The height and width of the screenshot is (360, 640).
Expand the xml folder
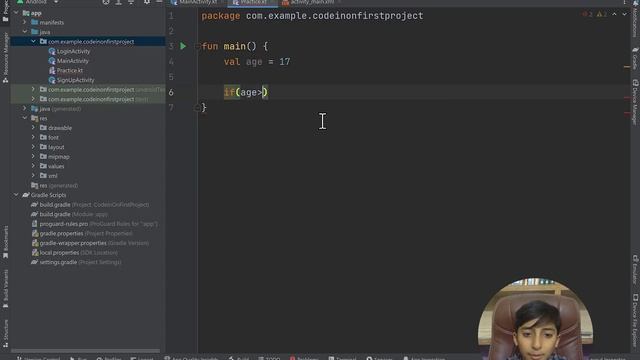tap(33, 176)
